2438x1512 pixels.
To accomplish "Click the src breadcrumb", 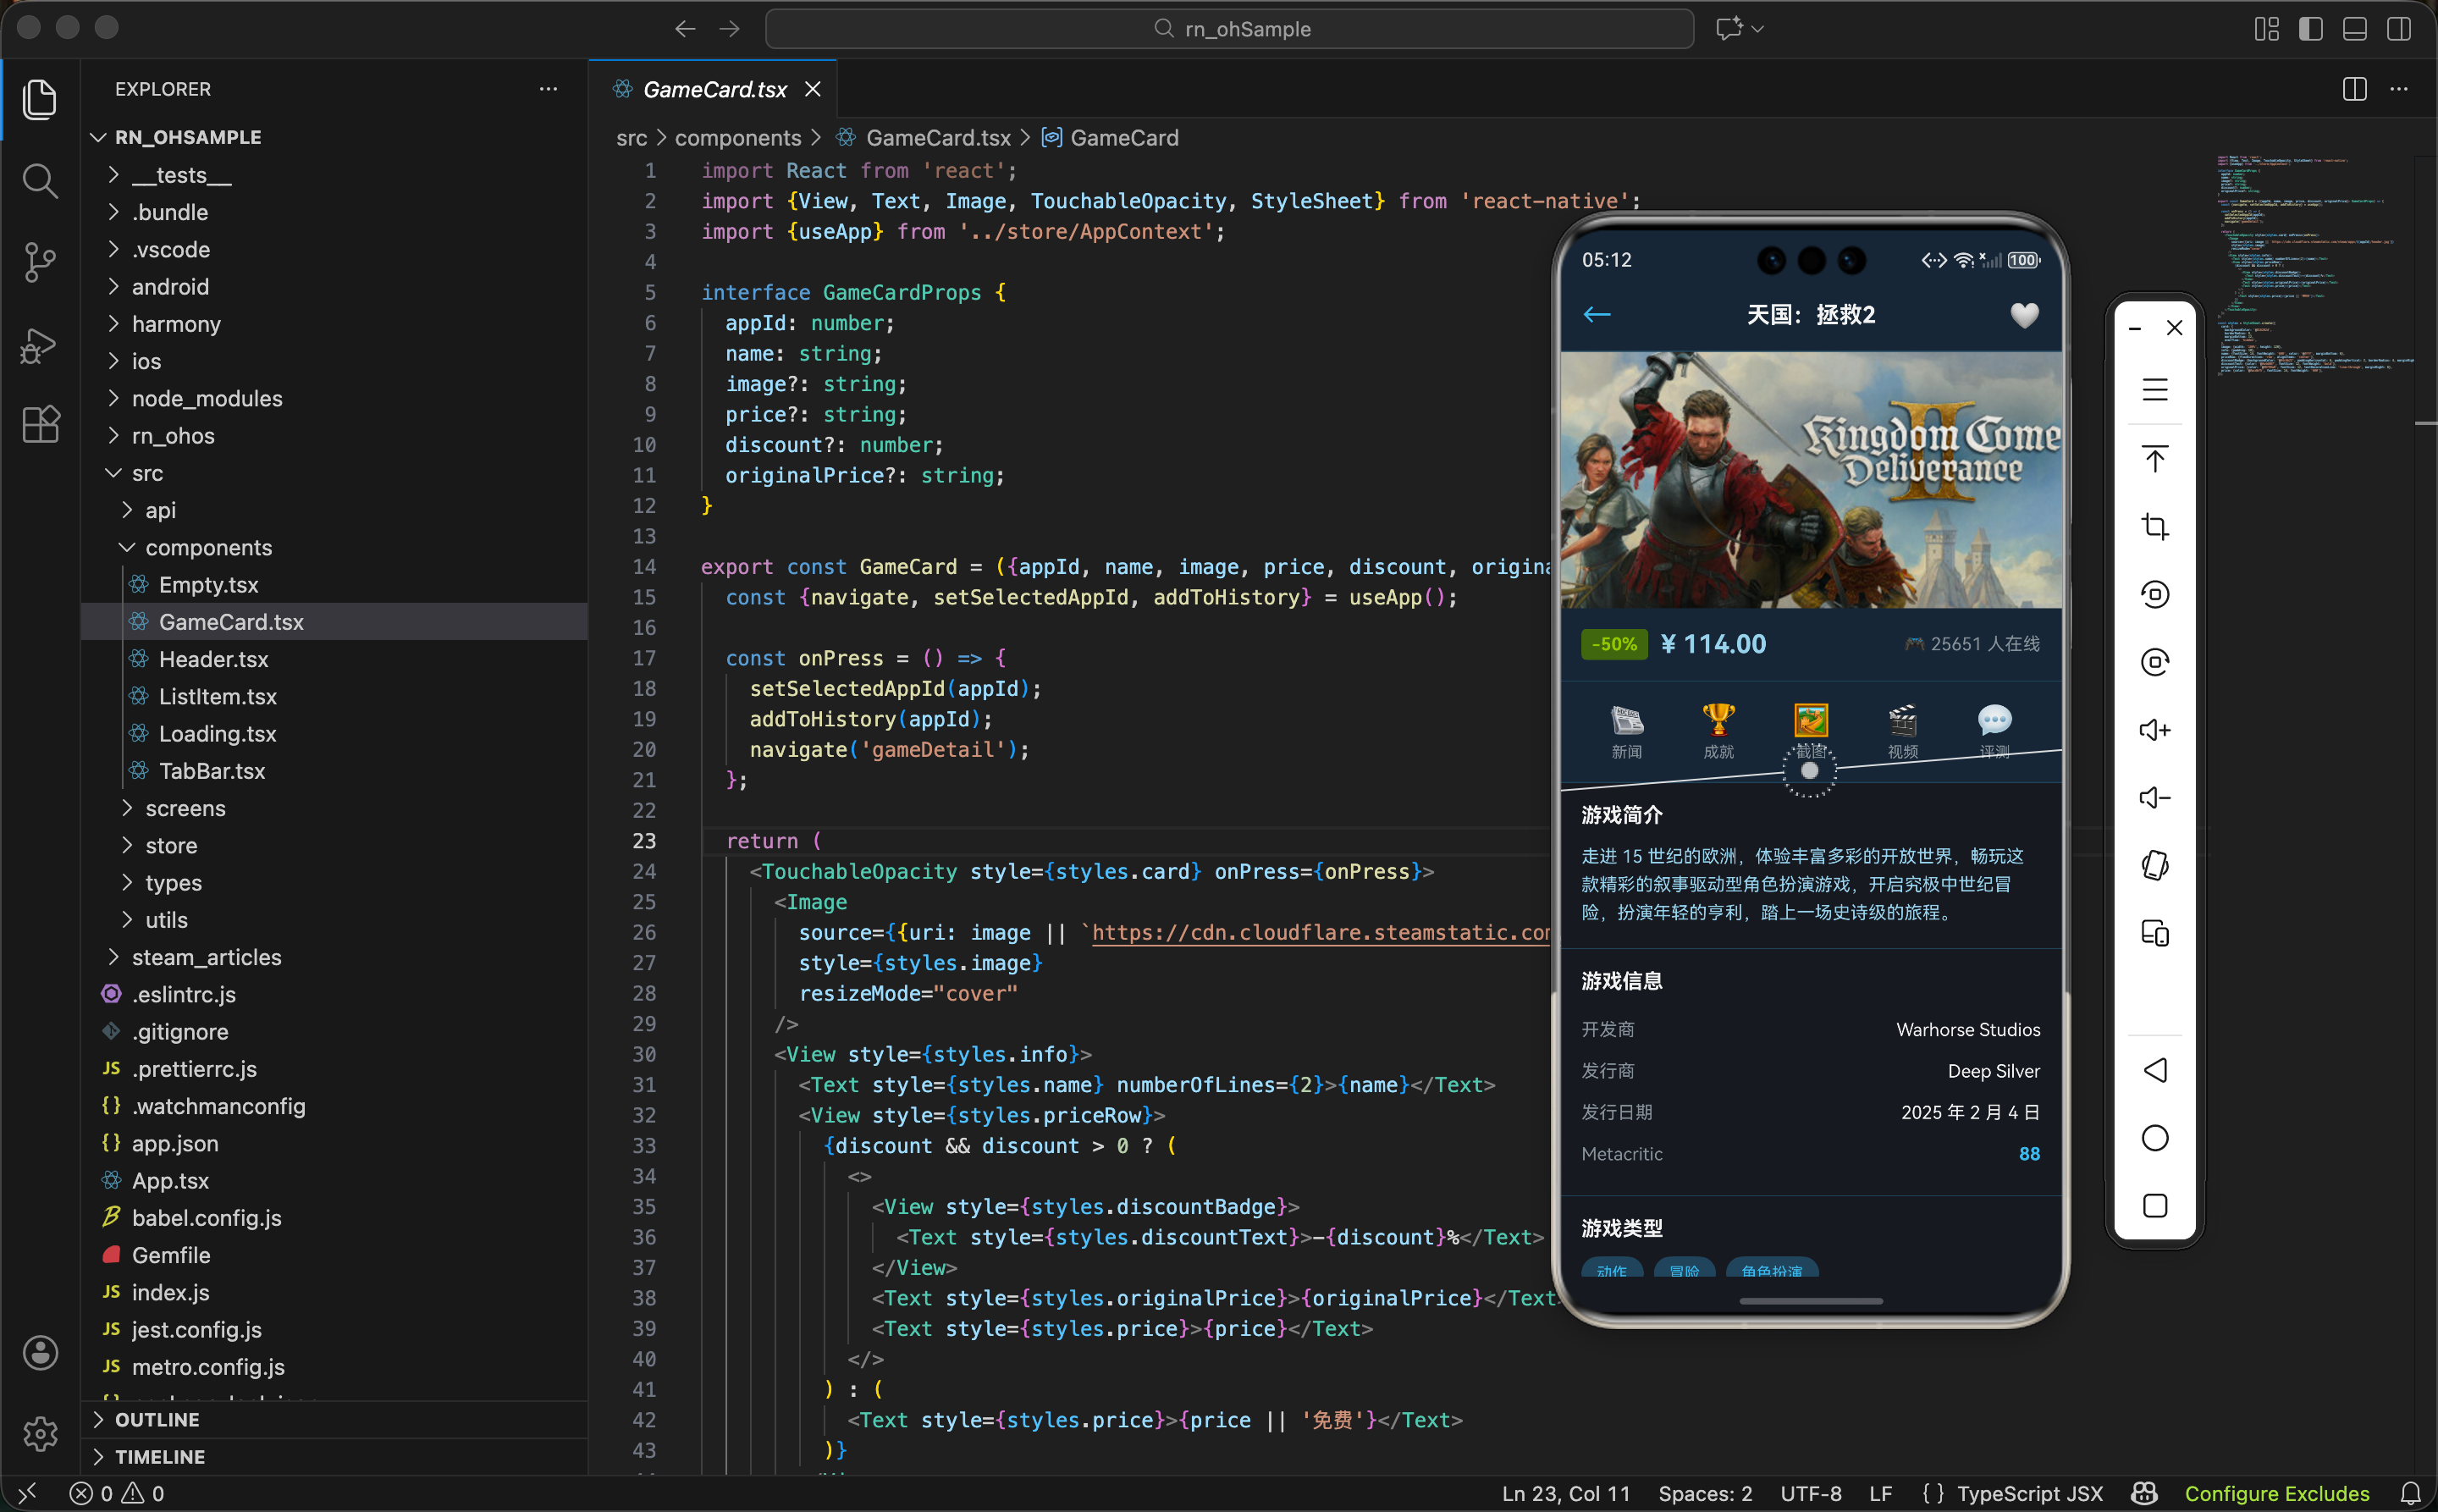I will [632, 138].
